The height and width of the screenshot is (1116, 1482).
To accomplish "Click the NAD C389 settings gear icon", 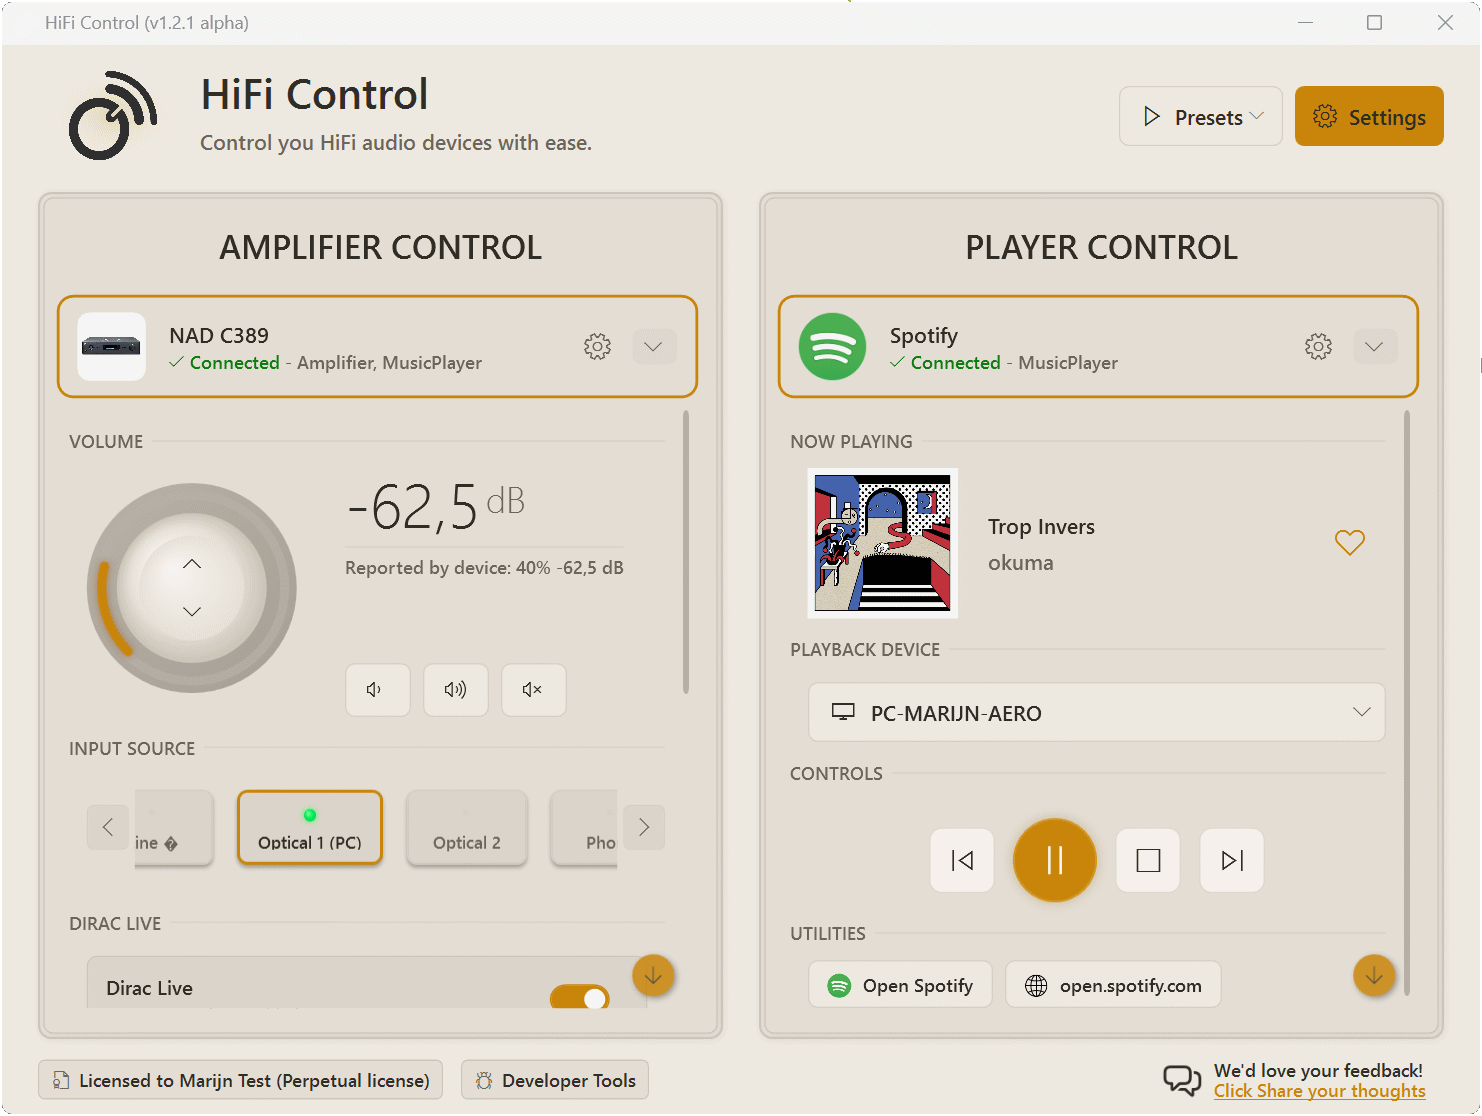I will pyautogui.click(x=597, y=347).
